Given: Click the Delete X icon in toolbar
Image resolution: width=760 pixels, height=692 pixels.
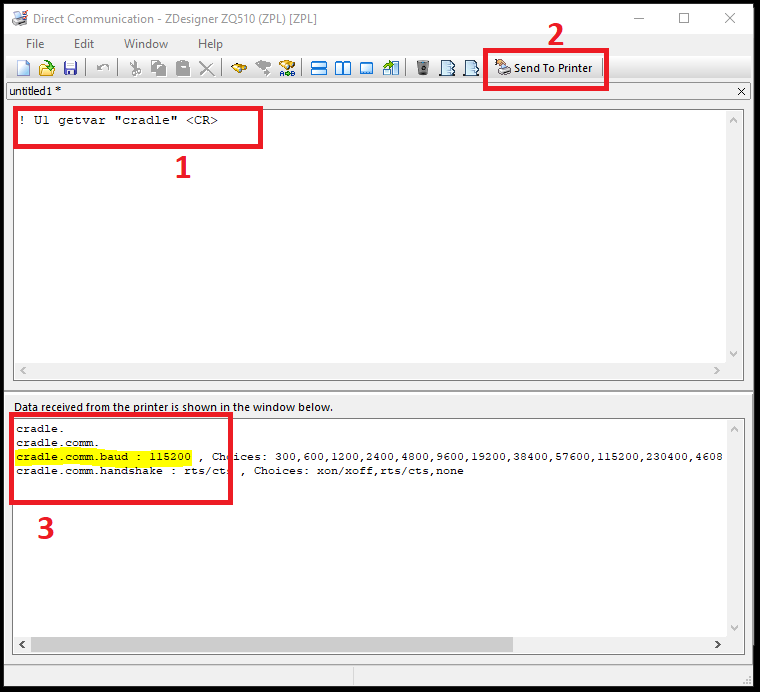Looking at the screenshot, I should (x=206, y=68).
